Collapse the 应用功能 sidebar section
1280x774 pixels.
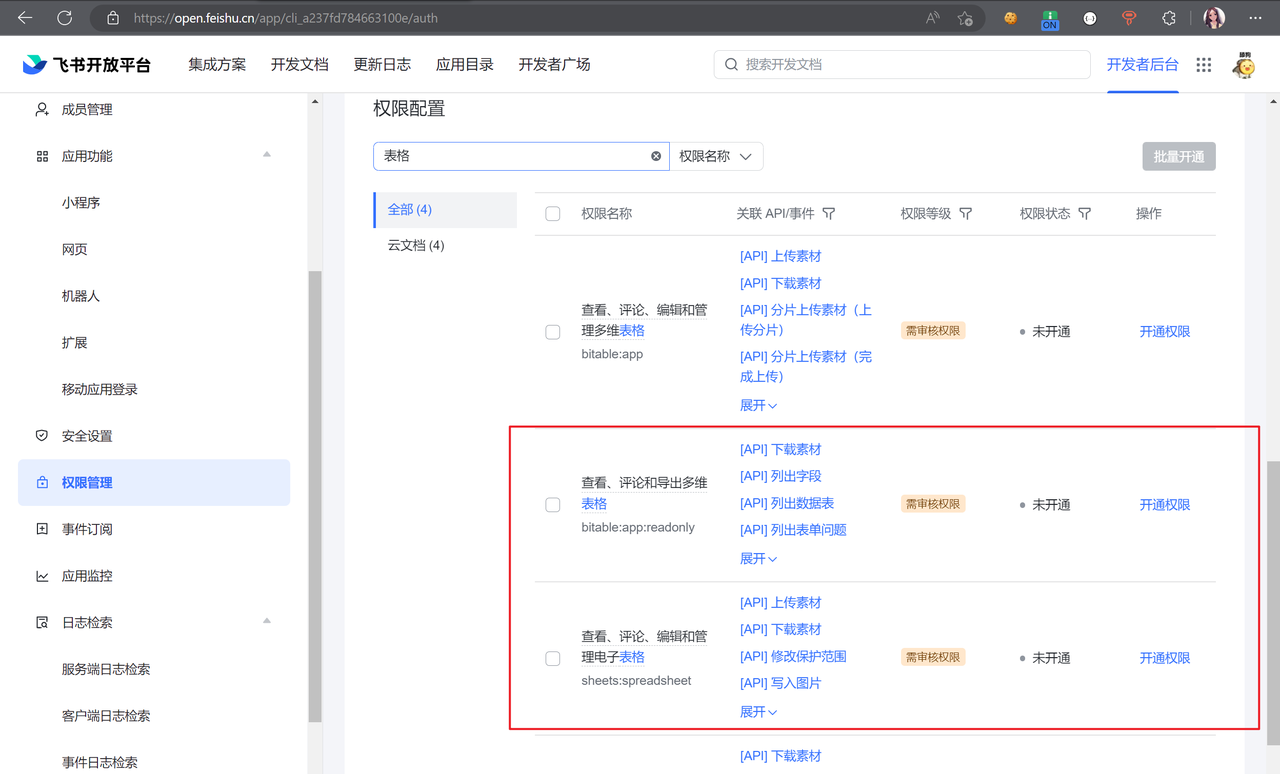267,155
